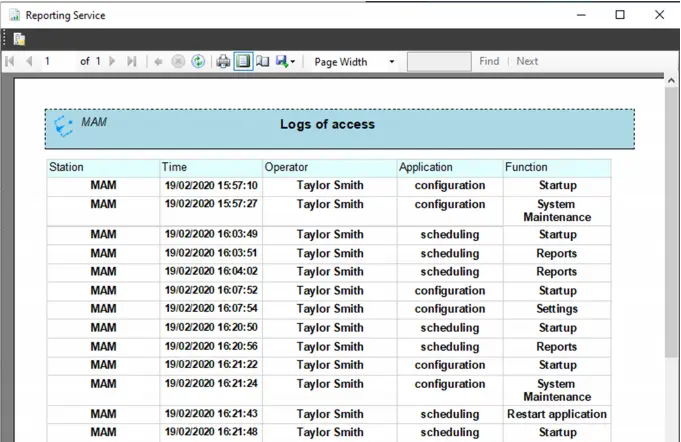Image resolution: width=681 pixels, height=442 pixels.
Task: Print the access log report
Action: click(223, 62)
